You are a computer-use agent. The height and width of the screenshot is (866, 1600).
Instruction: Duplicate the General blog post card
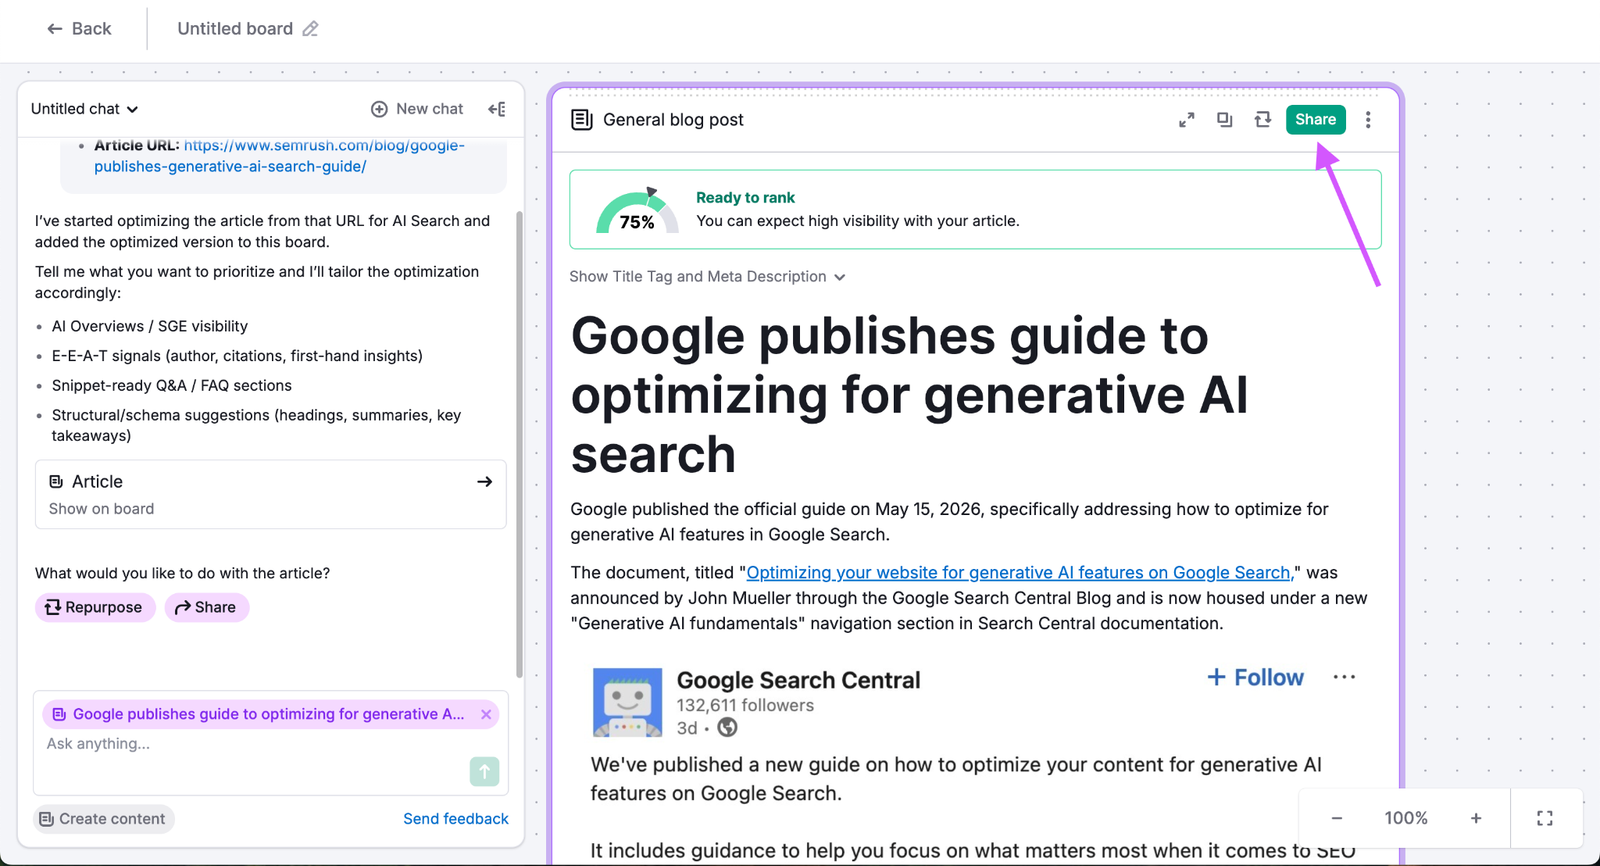pyautogui.click(x=1225, y=120)
